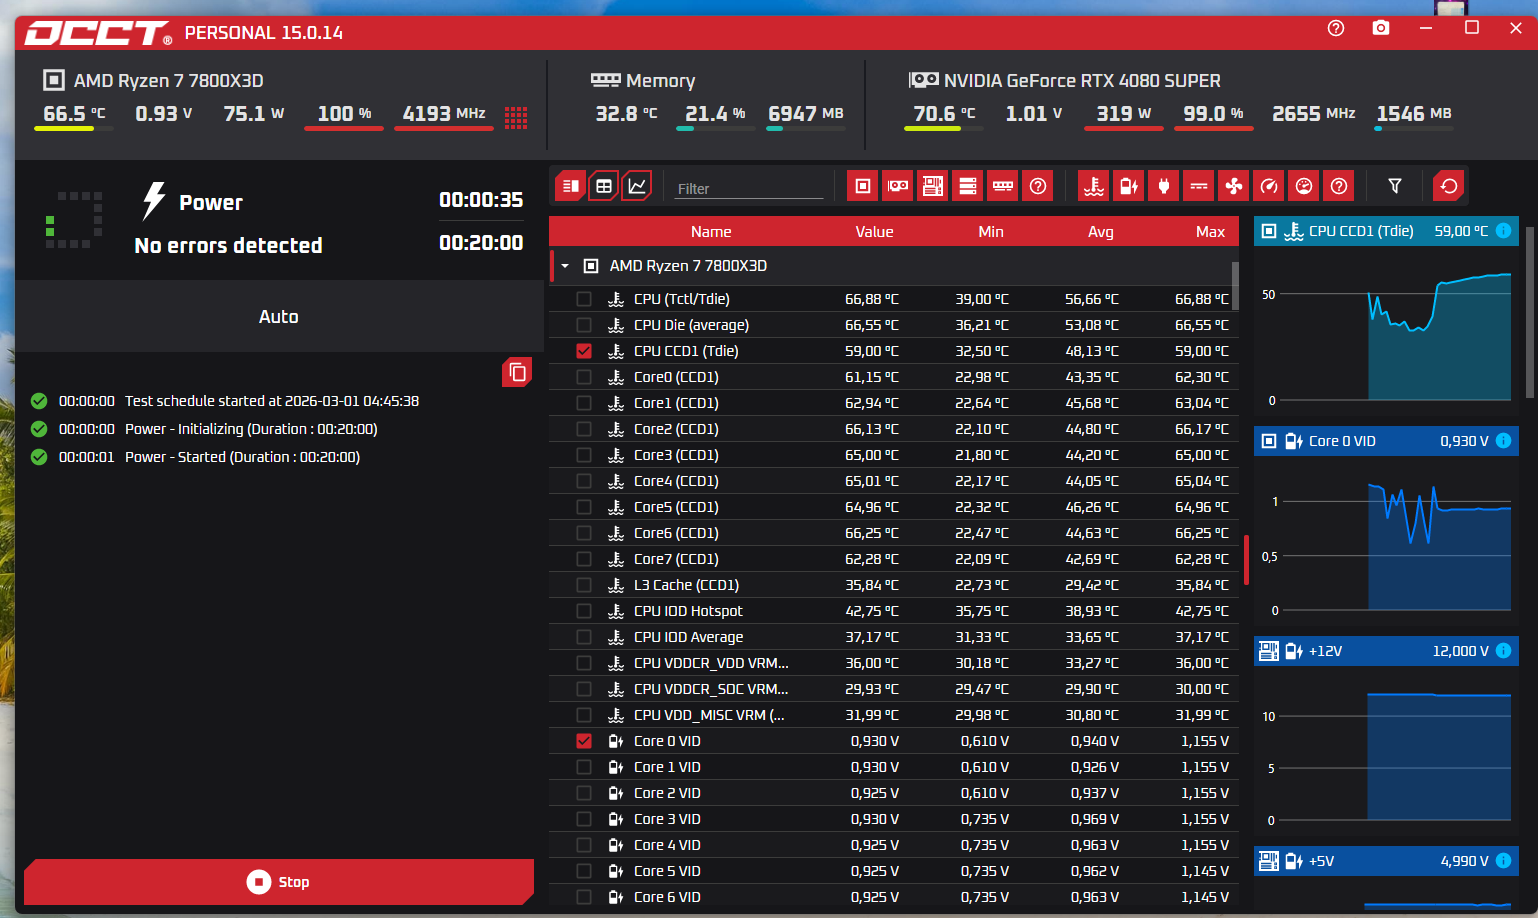Click the Memory usage 21.4 % bar
Viewport: 1538px width, 918px height.
[715, 128]
